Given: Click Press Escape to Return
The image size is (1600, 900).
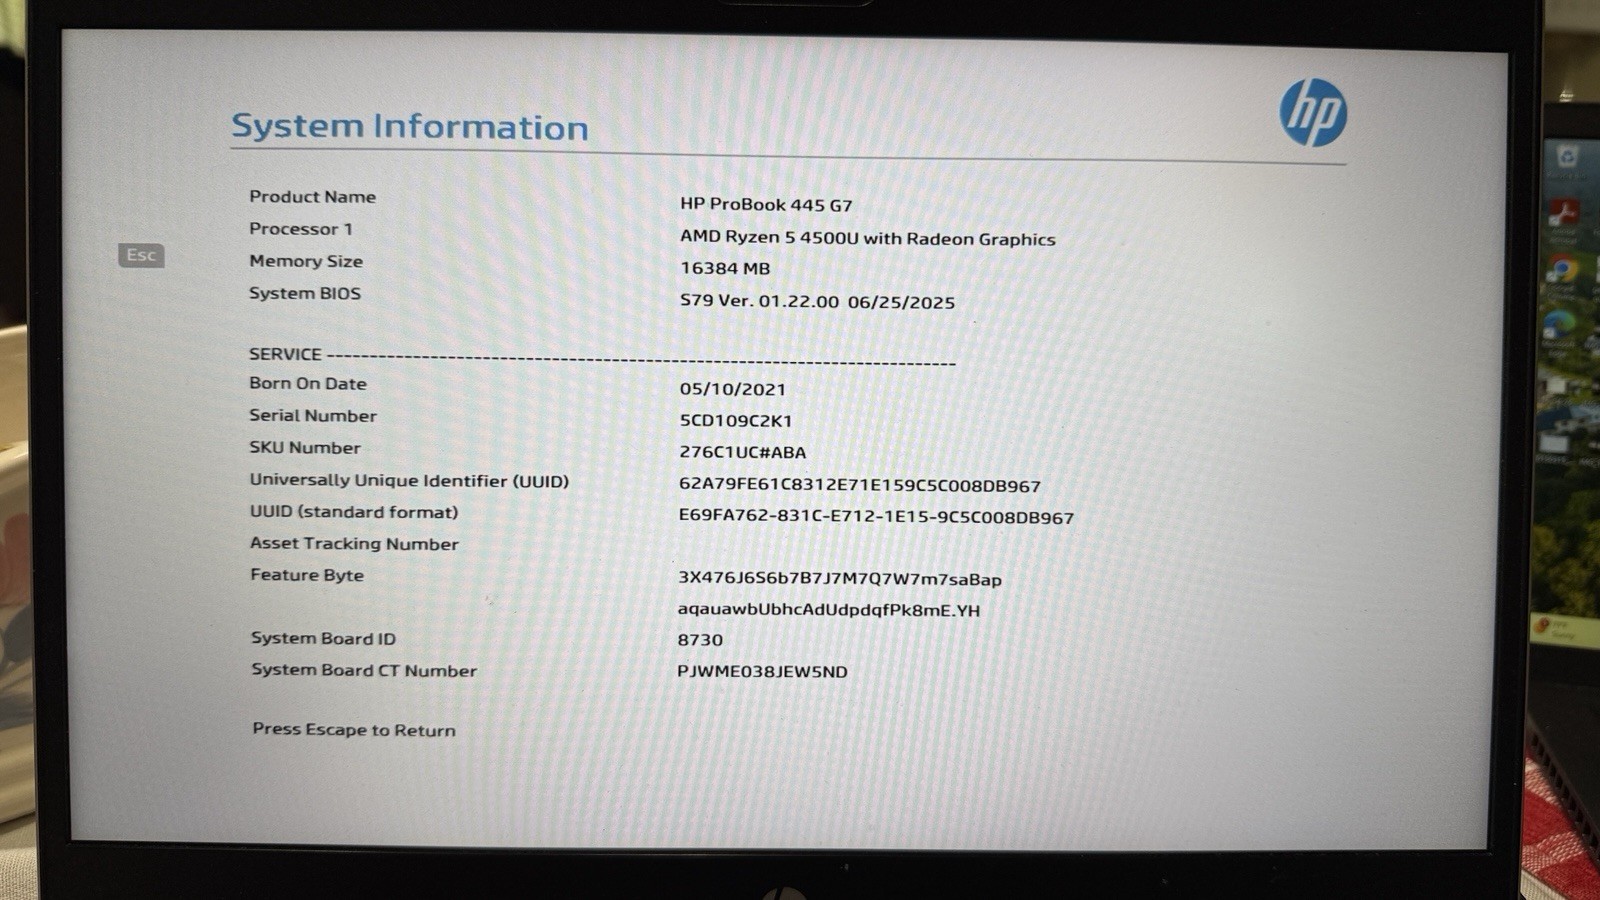Looking at the screenshot, I should pyautogui.click(x=354, y=730).
